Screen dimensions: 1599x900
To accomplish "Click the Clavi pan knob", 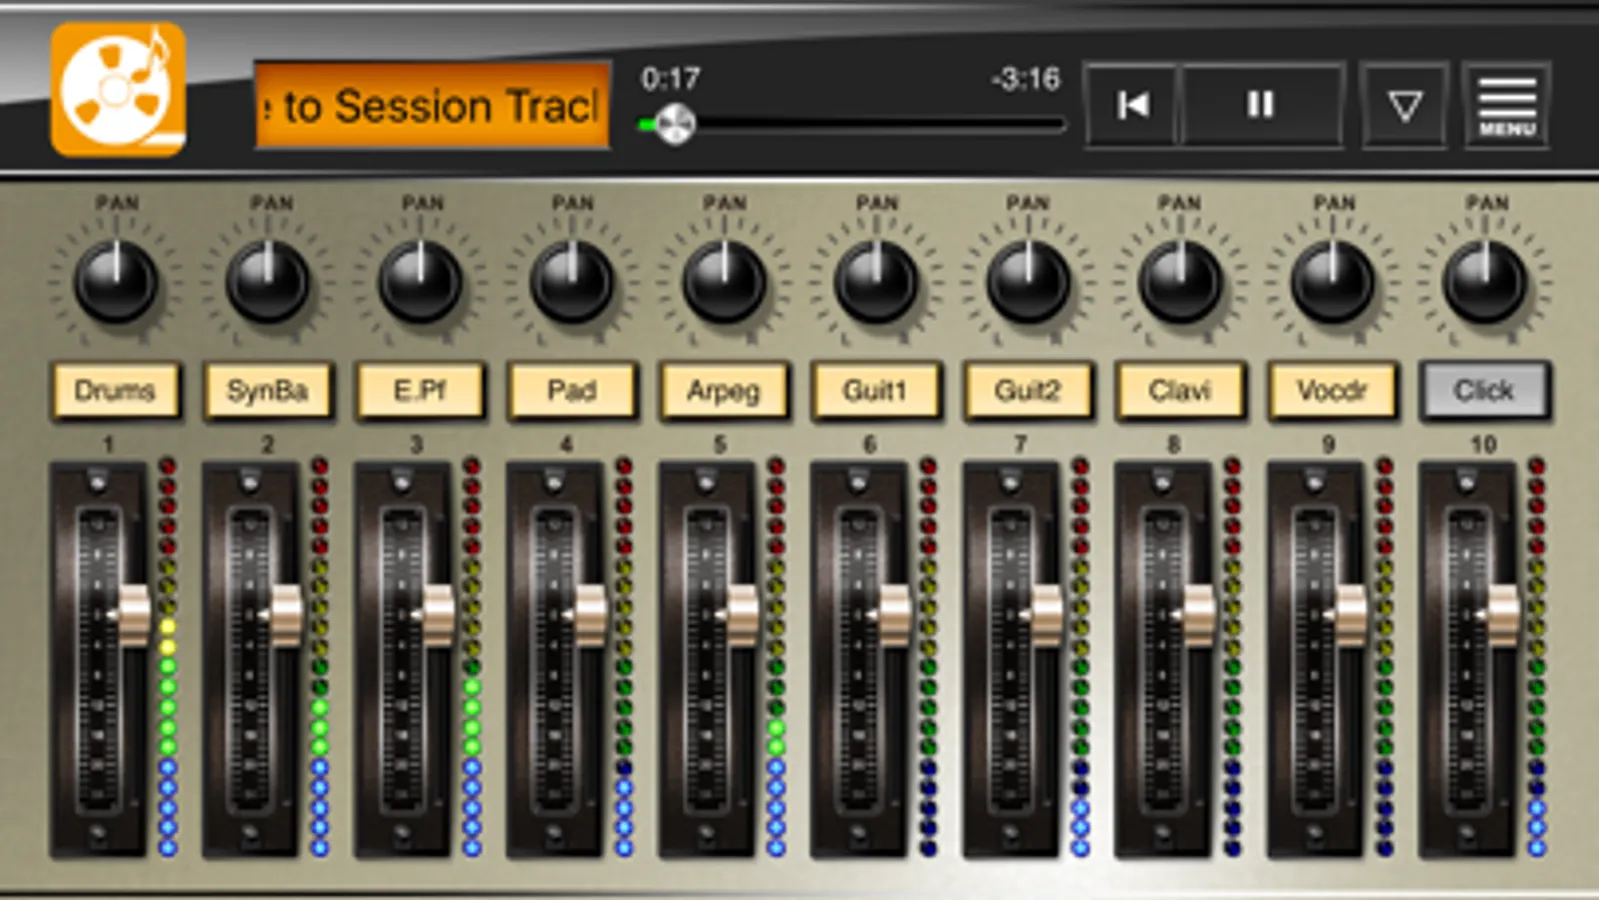I will coord(1180,282).
